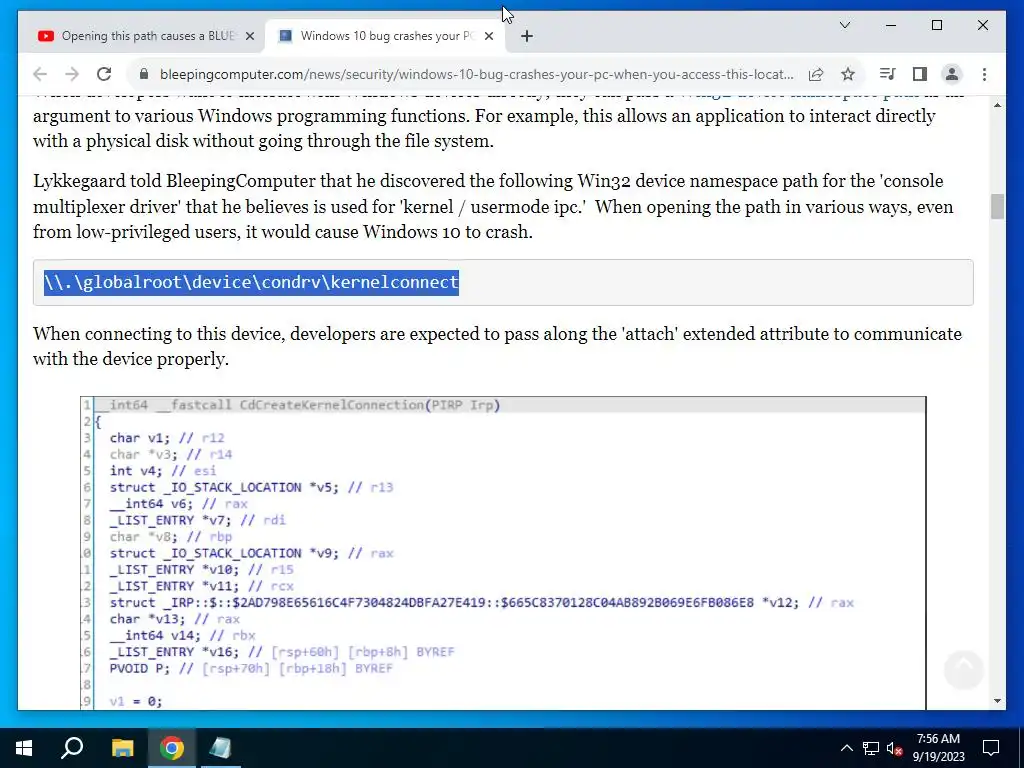The width and height of the screenshot is (1024, 768).
Task: Share this page from the address bar
Action: [816, 74]
